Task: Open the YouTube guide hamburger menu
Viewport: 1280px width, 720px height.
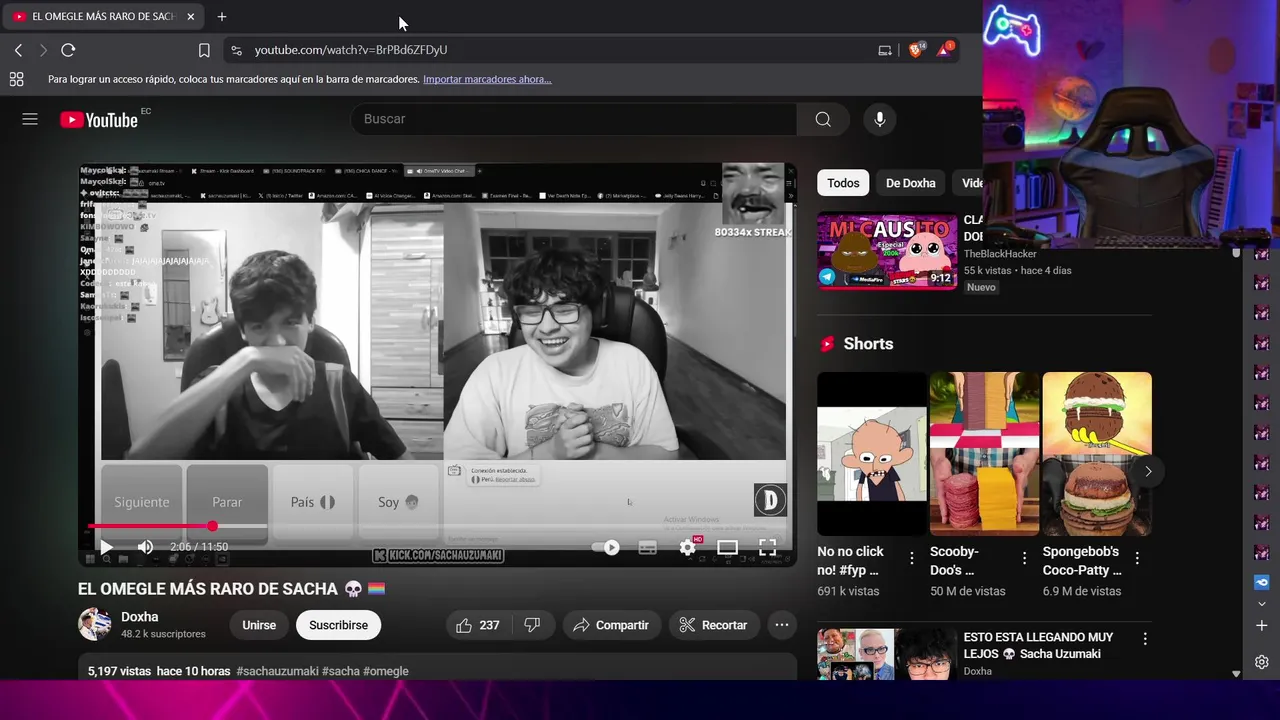Action: click(30, 119)
